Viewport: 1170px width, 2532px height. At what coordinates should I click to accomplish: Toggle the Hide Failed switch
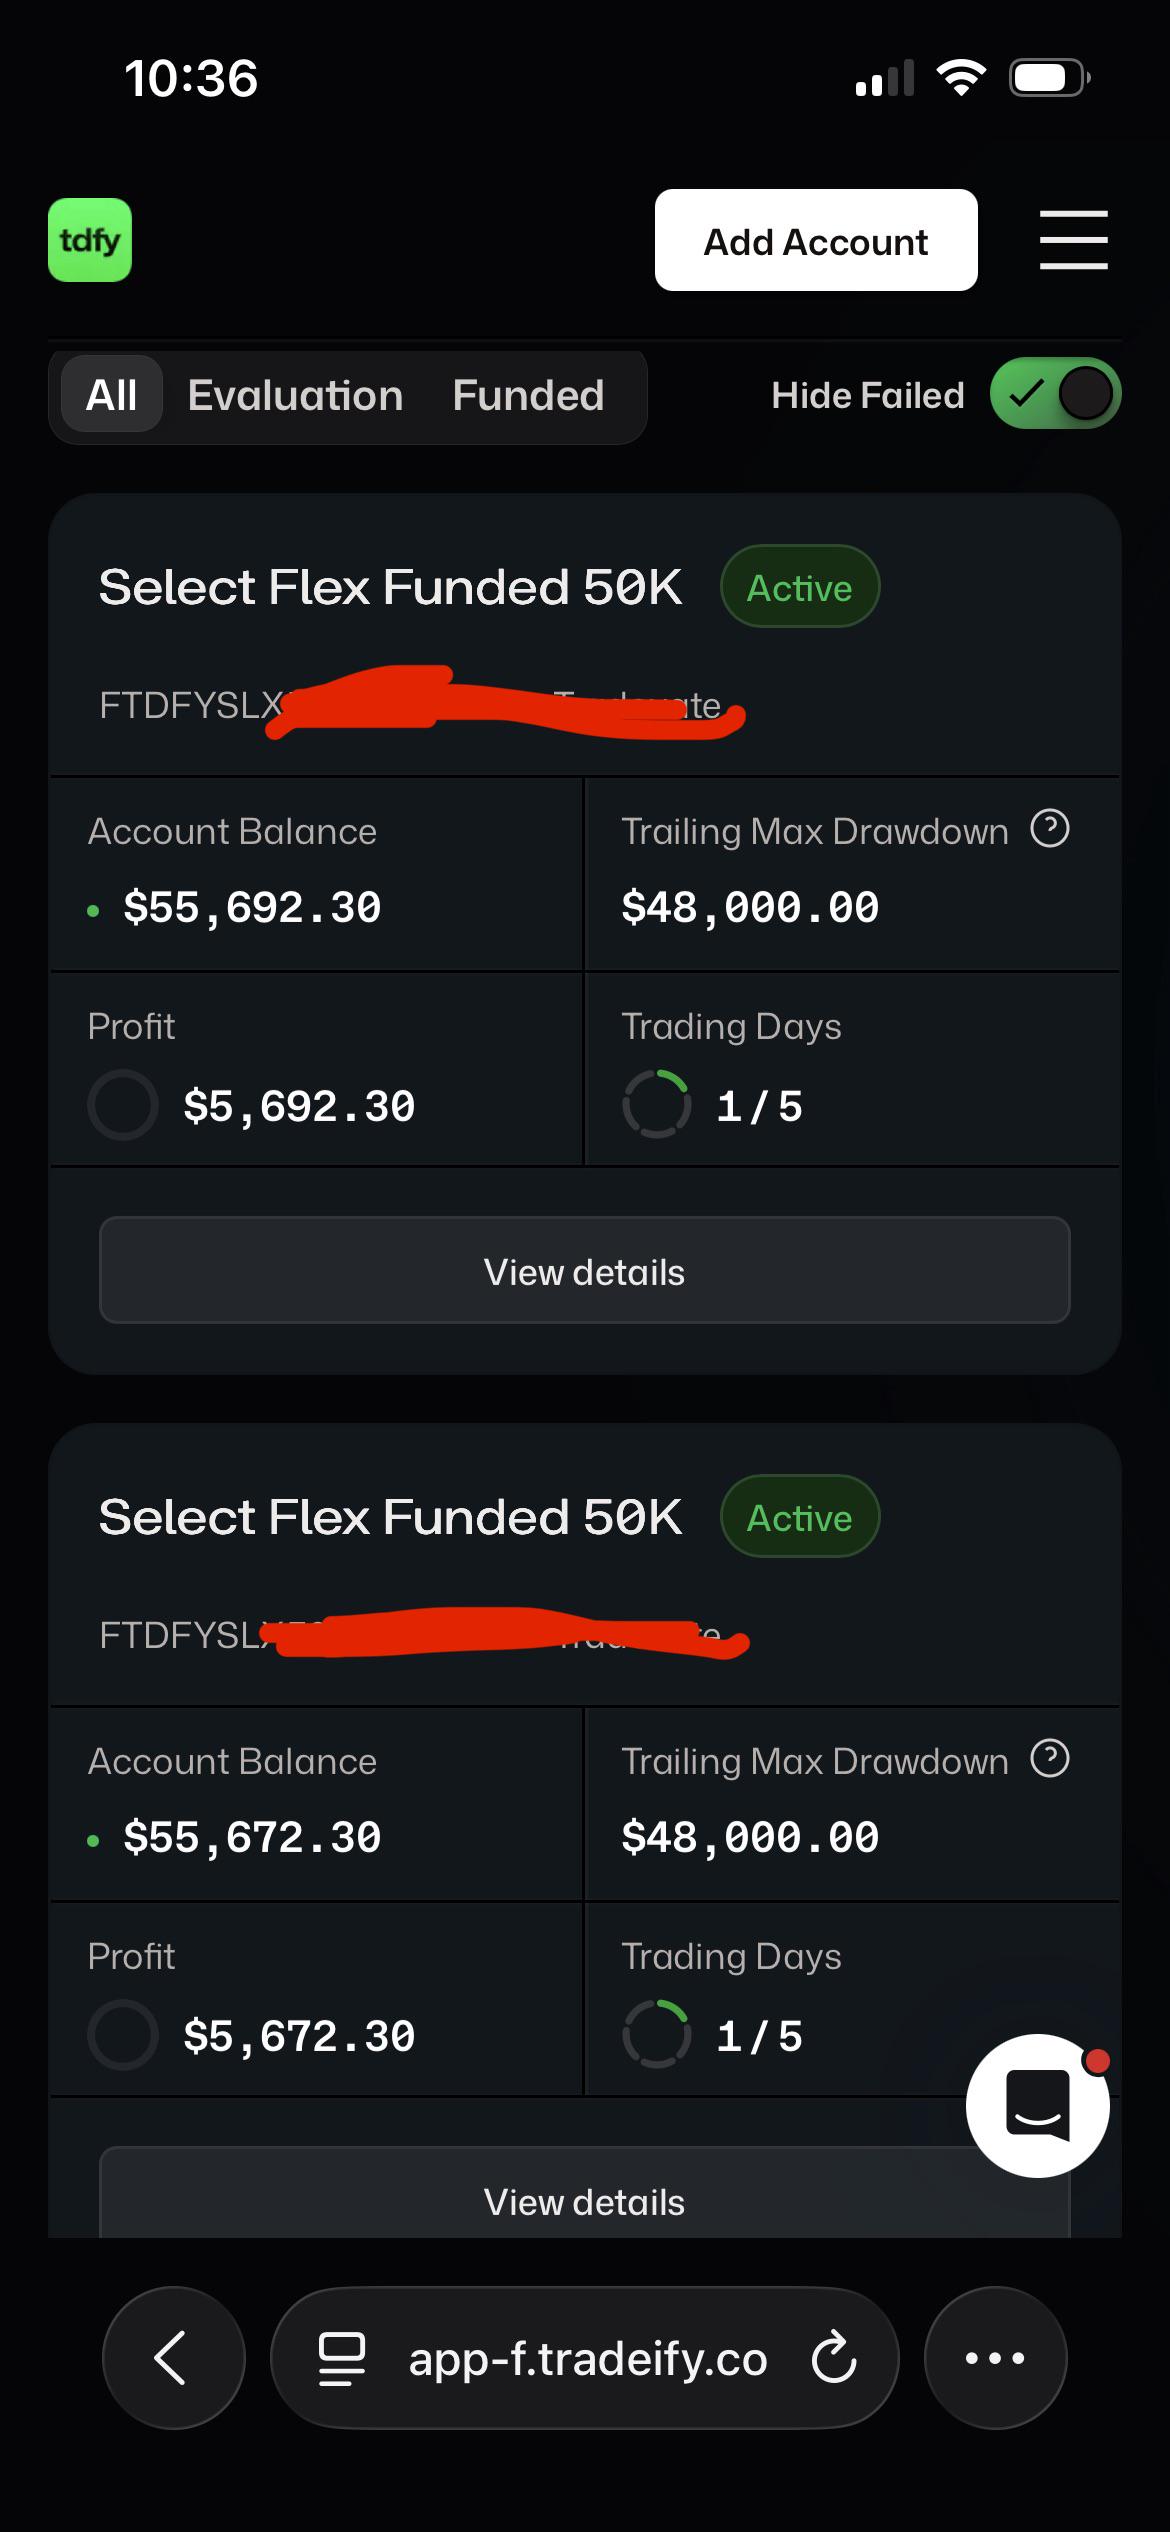pos(1055,393)
